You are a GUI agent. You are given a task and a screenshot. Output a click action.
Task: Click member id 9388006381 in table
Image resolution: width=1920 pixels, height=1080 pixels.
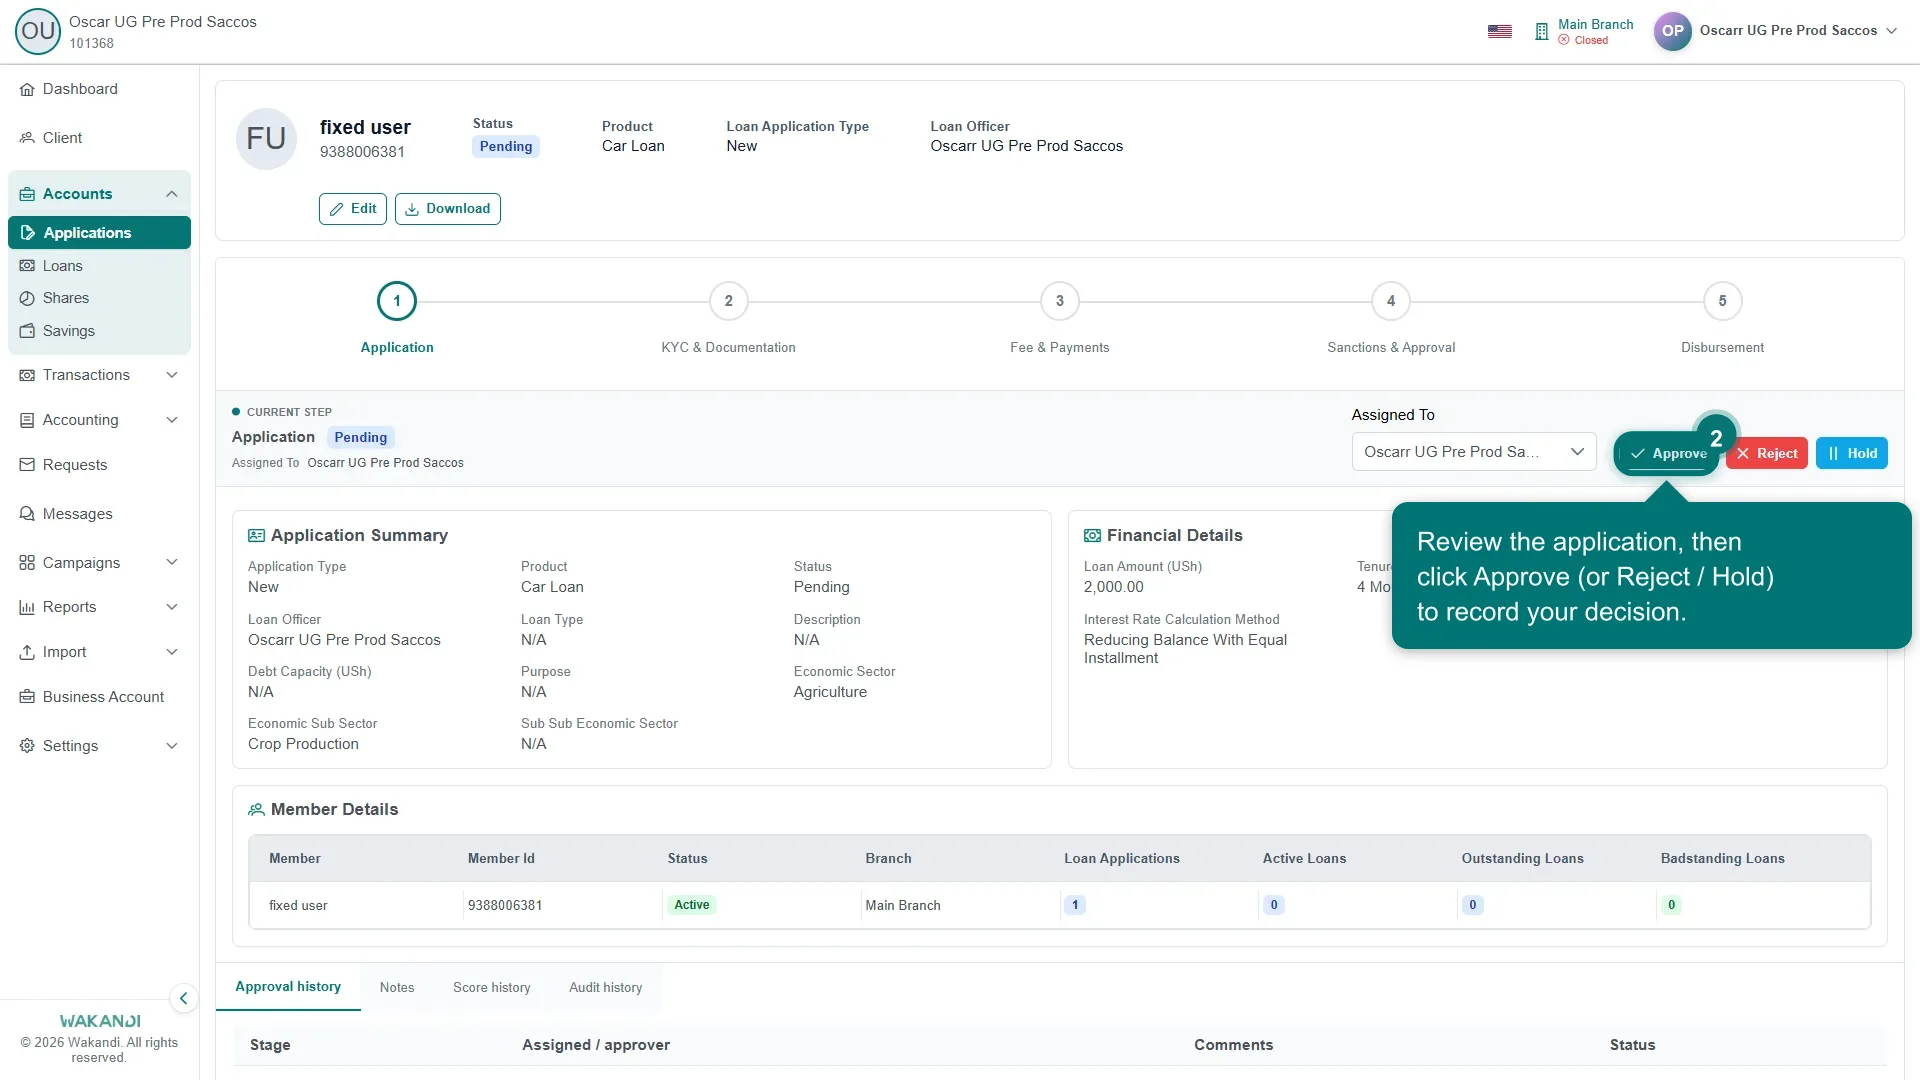[x=505, y=906]
